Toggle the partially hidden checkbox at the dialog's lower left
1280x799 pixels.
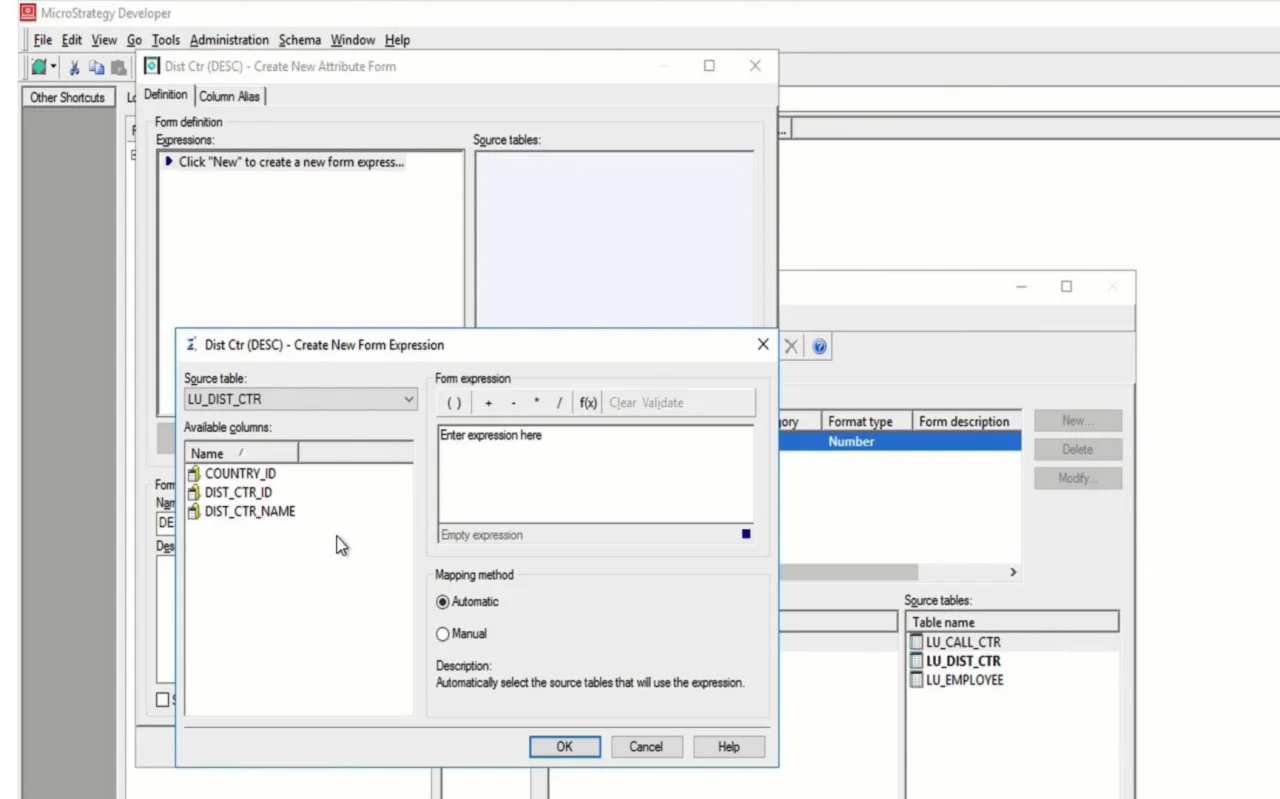[162, 700]
